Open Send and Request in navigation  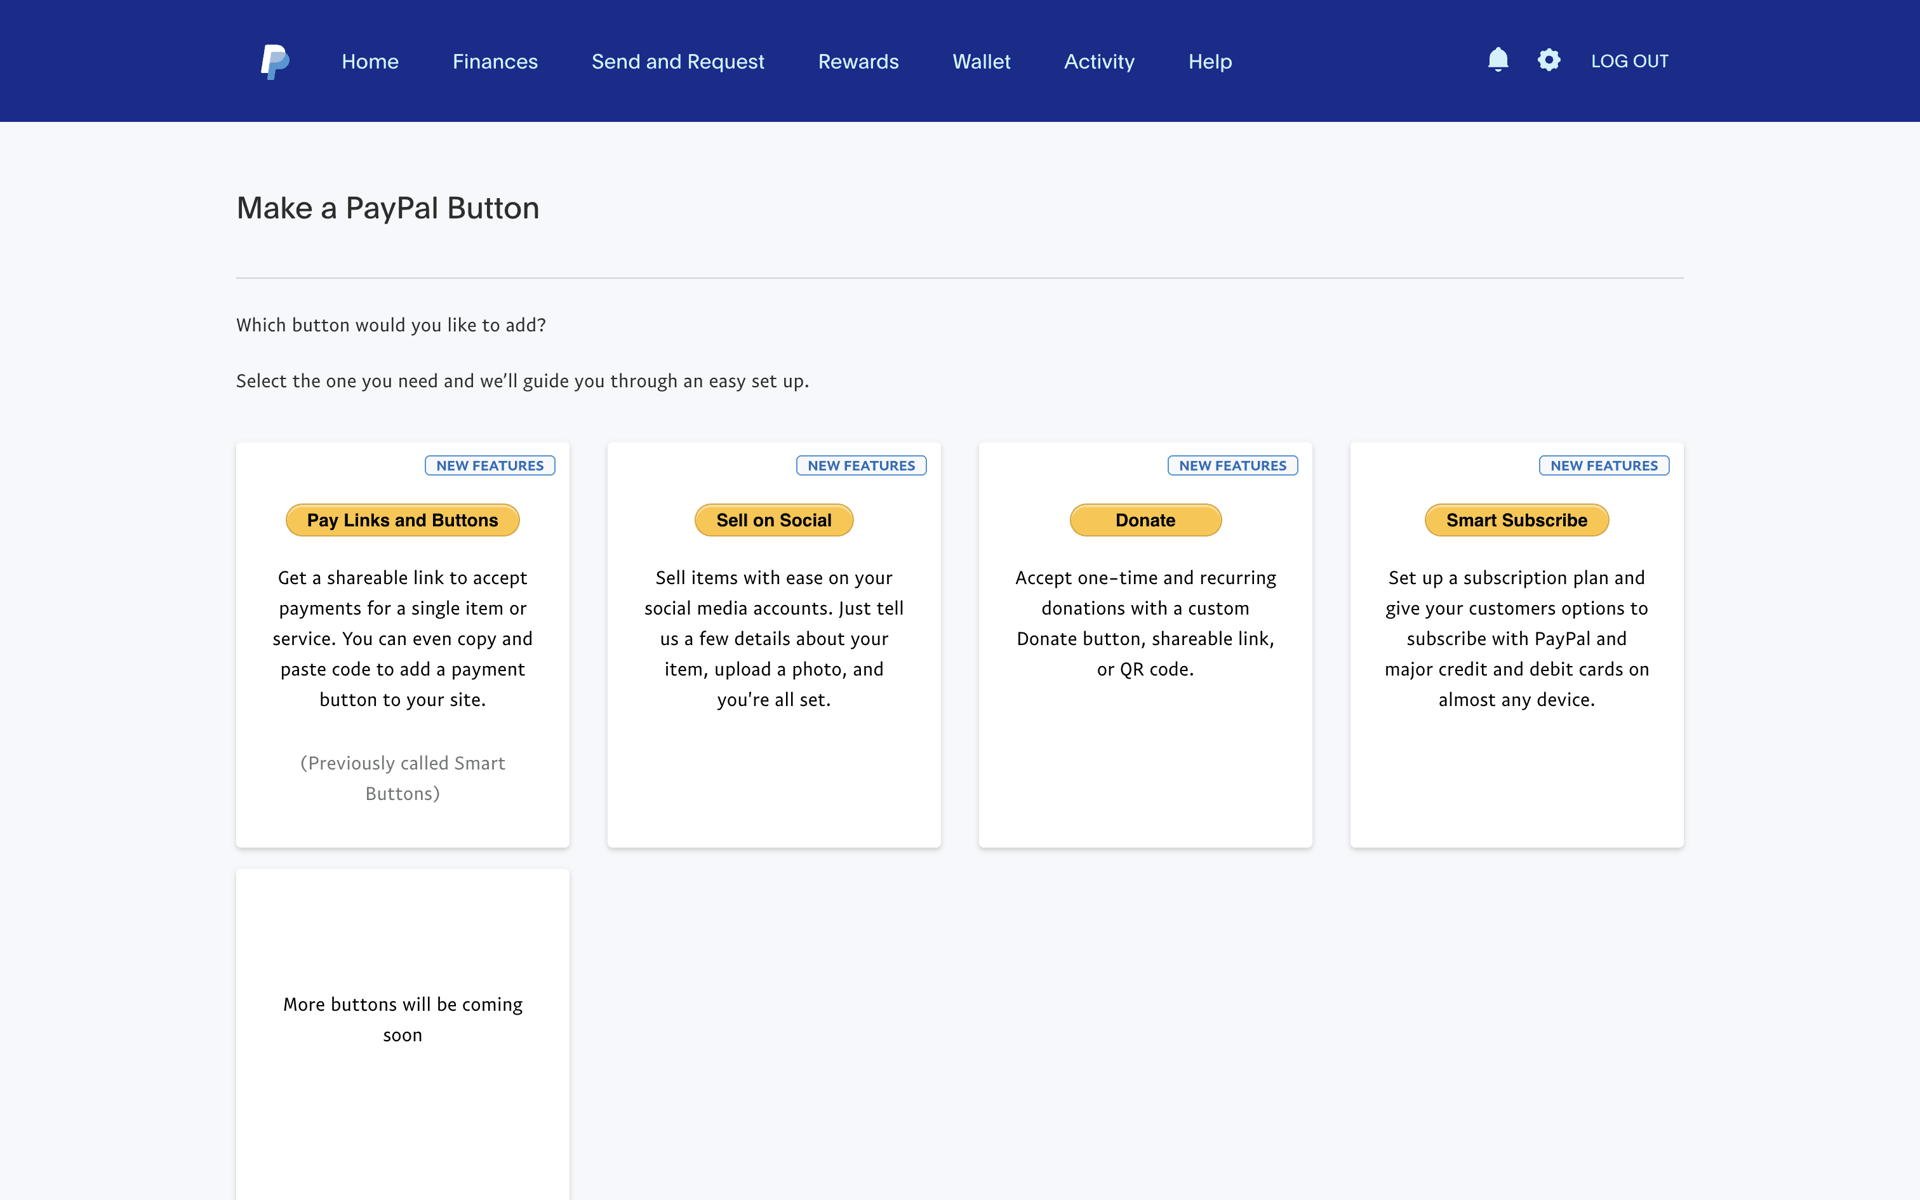tap(678, 61)
